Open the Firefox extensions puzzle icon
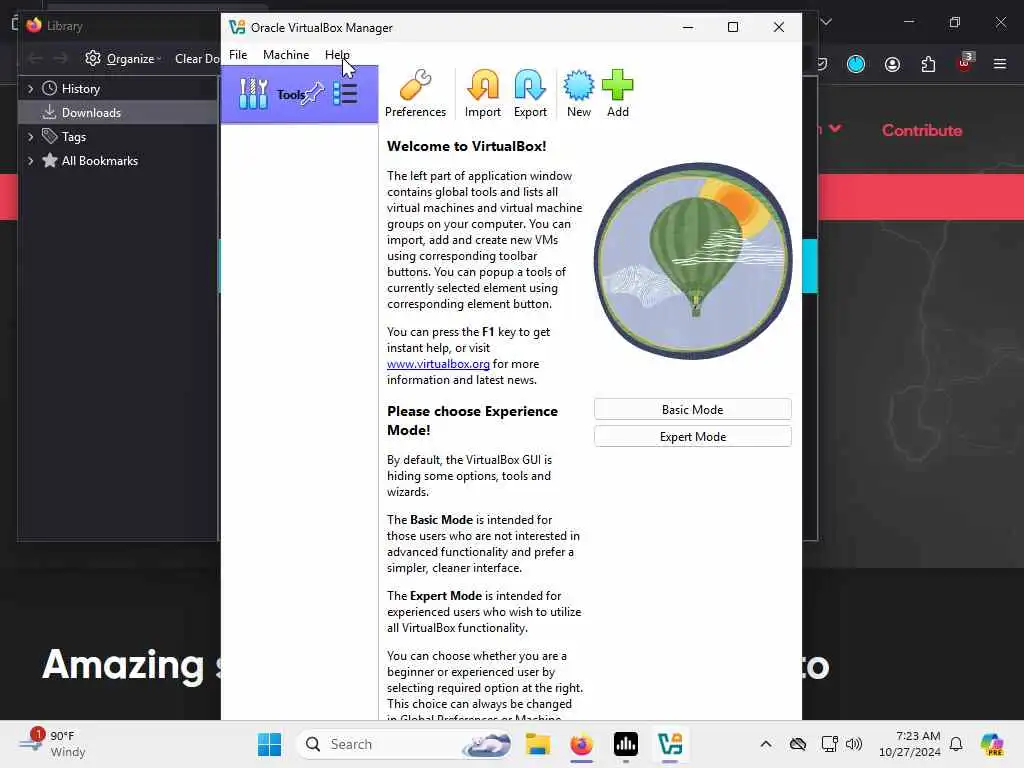The height and width of the screenshot is (768, 1024). tap(928, 63)
